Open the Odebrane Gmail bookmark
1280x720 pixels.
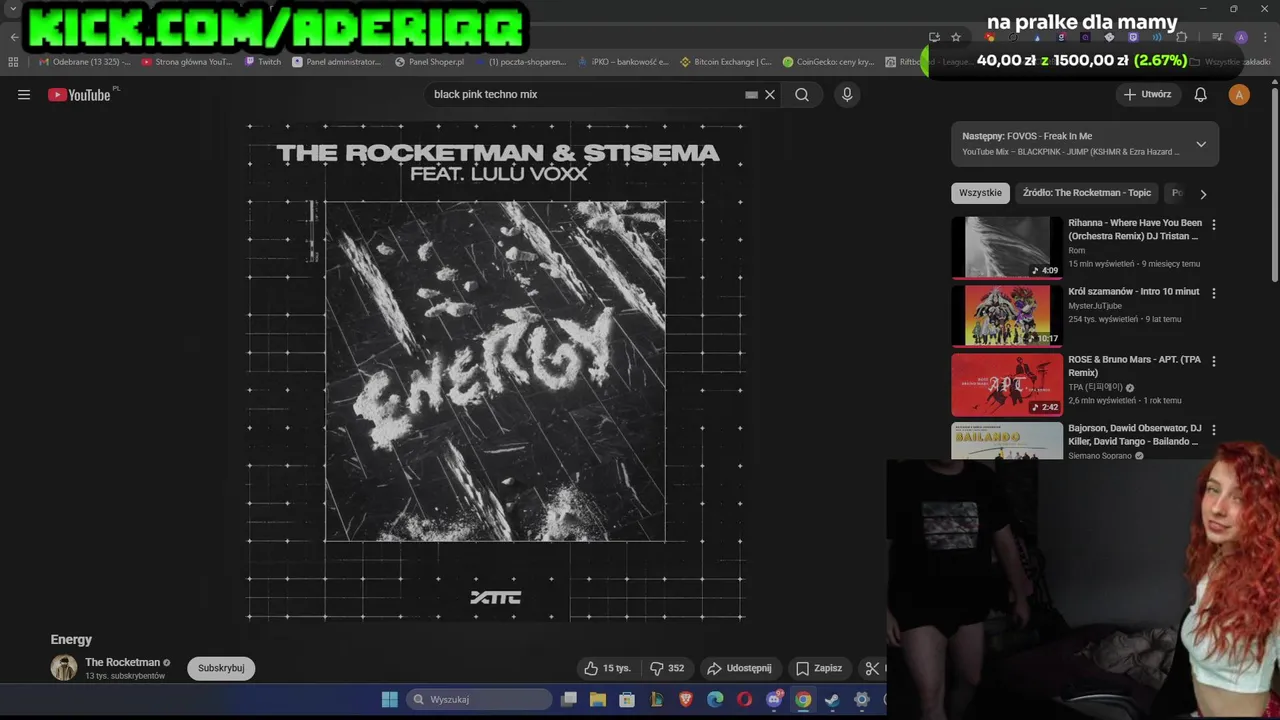(84, 62)
